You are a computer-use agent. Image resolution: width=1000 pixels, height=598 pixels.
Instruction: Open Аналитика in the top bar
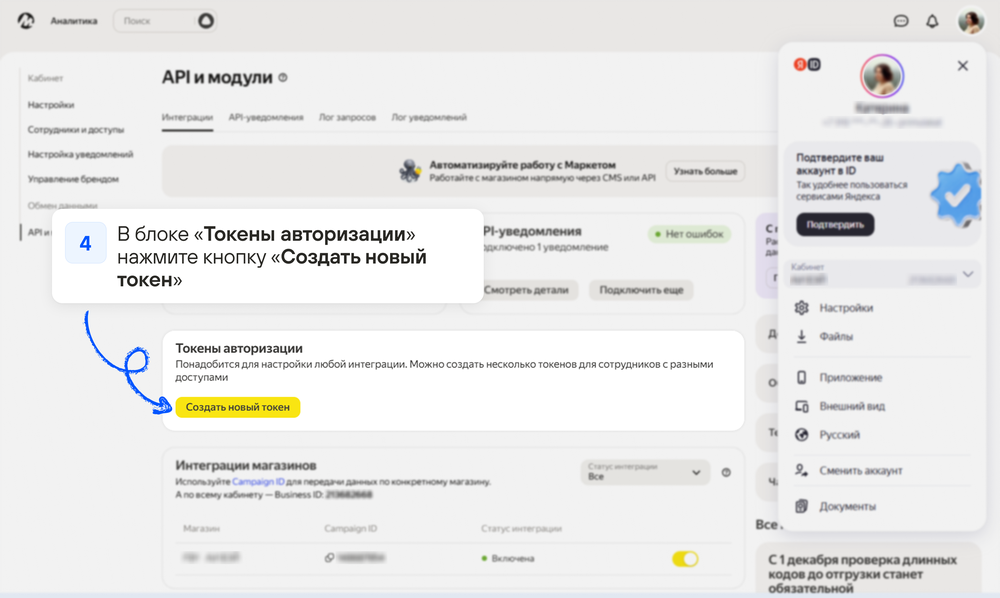click(74, 21)
